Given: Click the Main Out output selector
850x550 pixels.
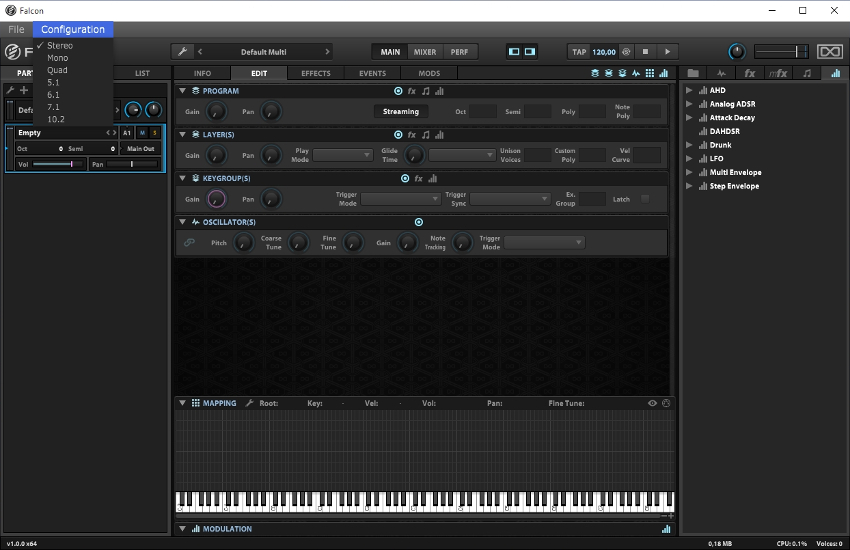Looking at the screenshot, I should click(140, 148).
